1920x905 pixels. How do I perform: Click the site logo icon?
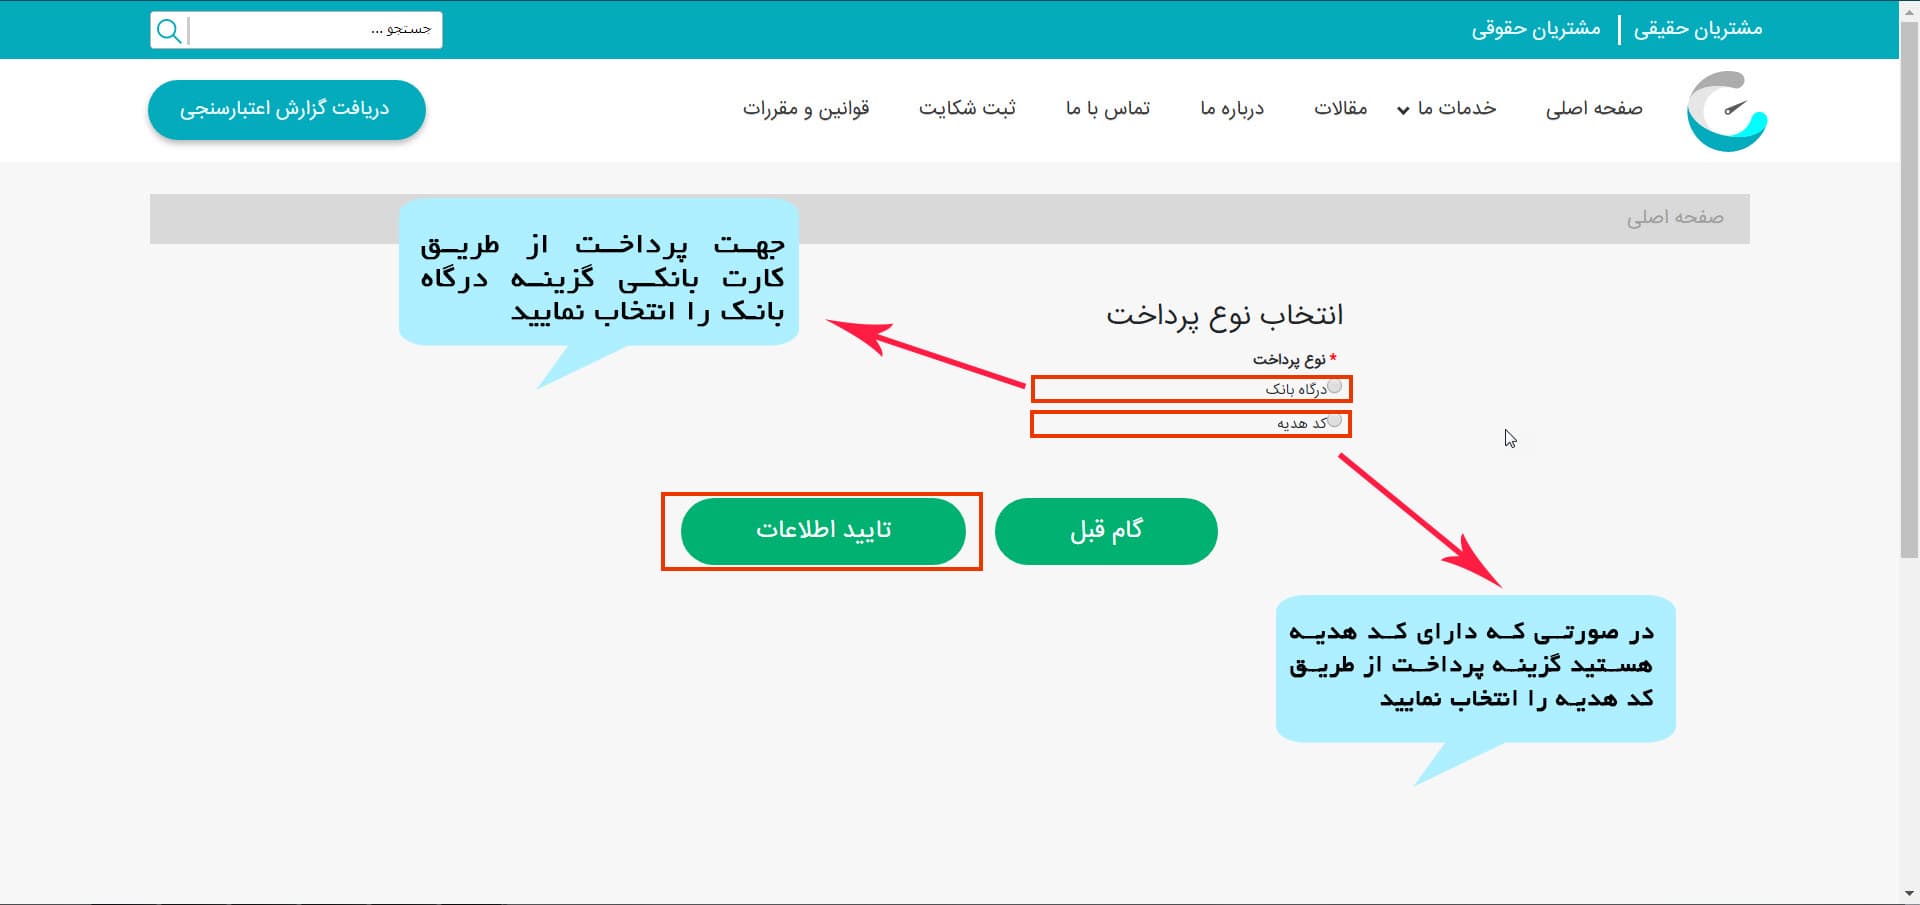click(x=1727, y=111)
